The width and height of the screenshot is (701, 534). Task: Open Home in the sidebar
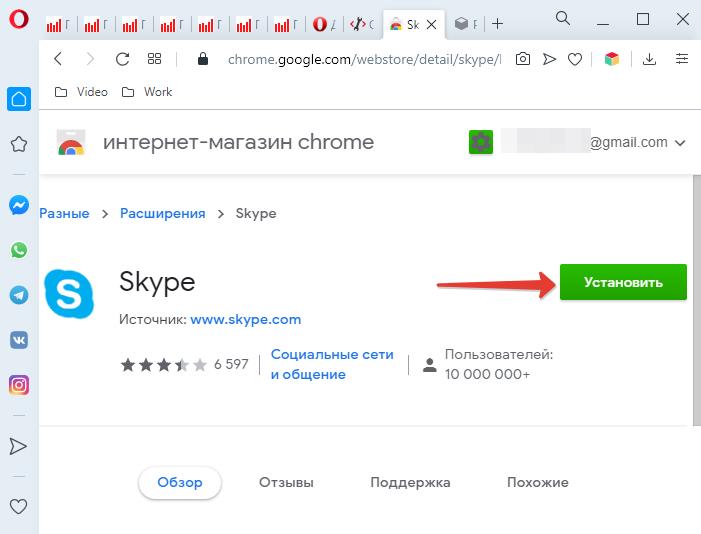coord(19,99)
